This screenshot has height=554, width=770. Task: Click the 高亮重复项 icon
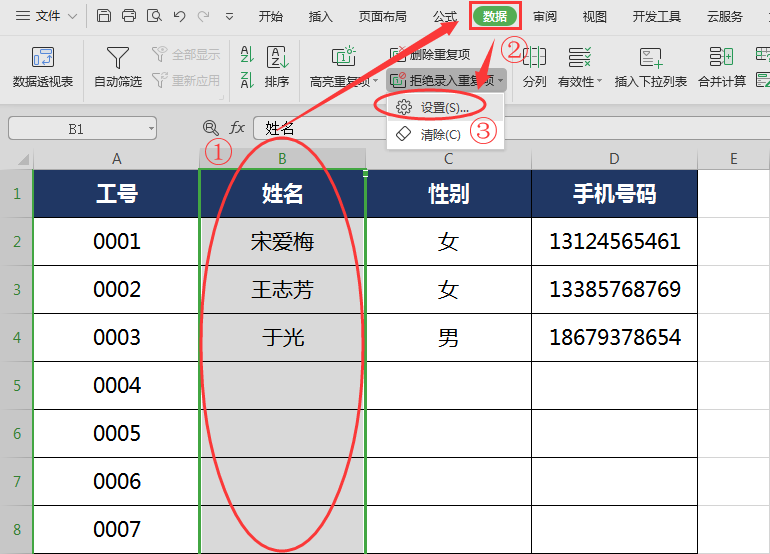(343, 56)
